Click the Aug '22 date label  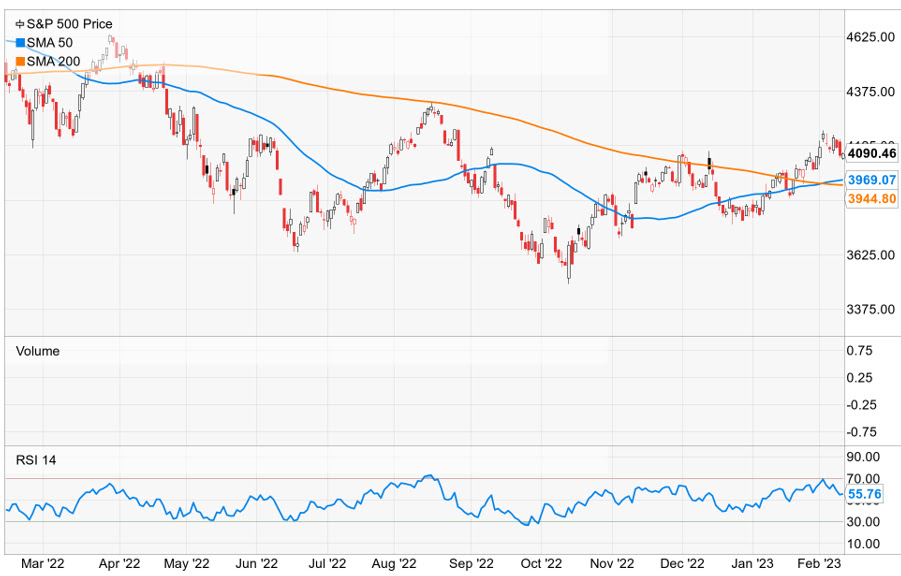[x=394, y=564]
